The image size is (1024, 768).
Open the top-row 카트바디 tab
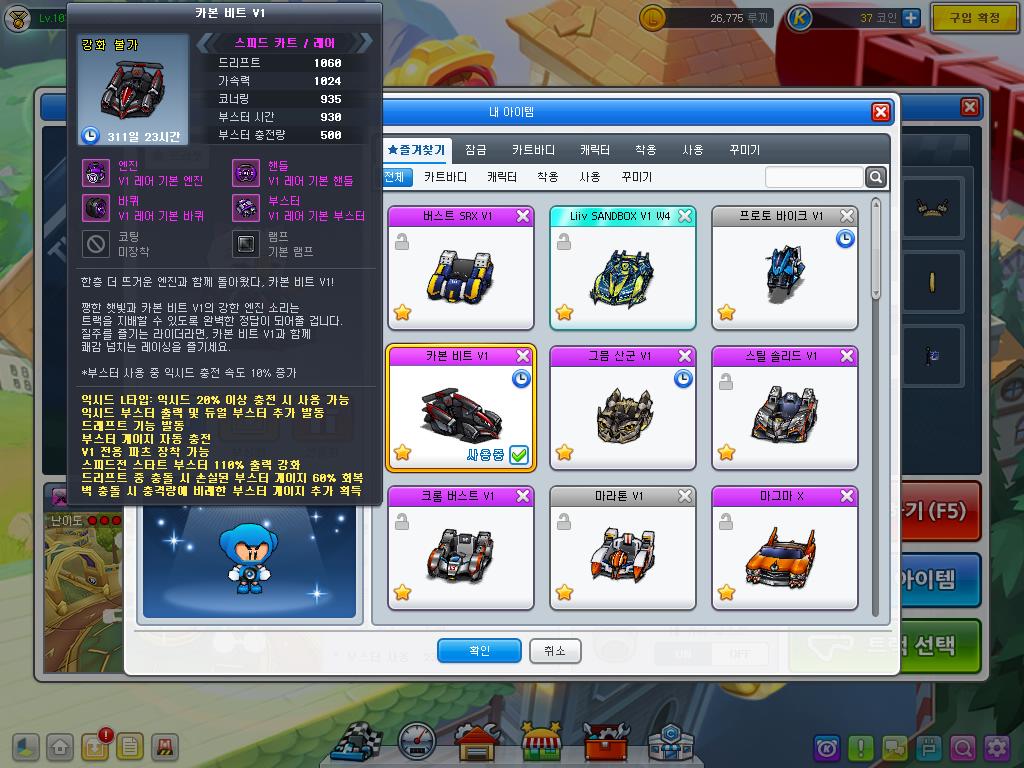point(534,150)
